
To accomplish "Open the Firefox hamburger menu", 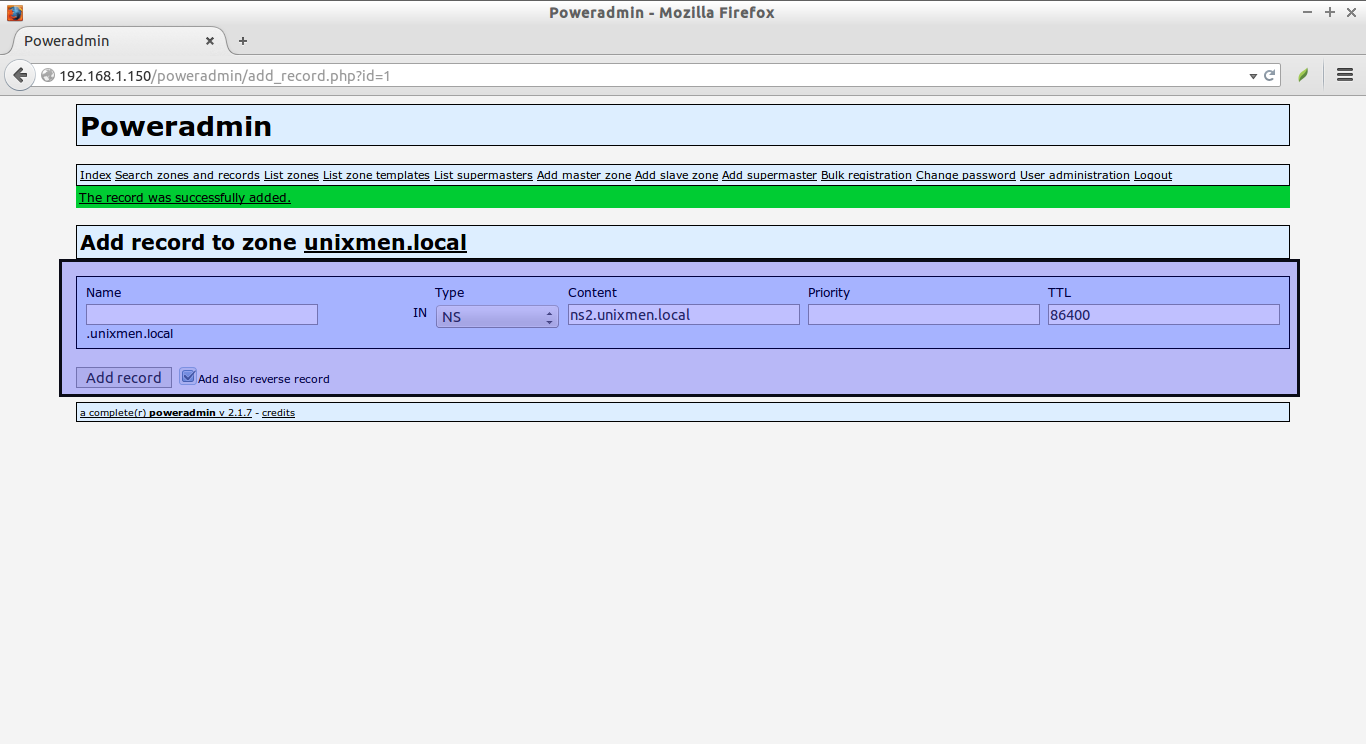I will [x=1345, y=75].
